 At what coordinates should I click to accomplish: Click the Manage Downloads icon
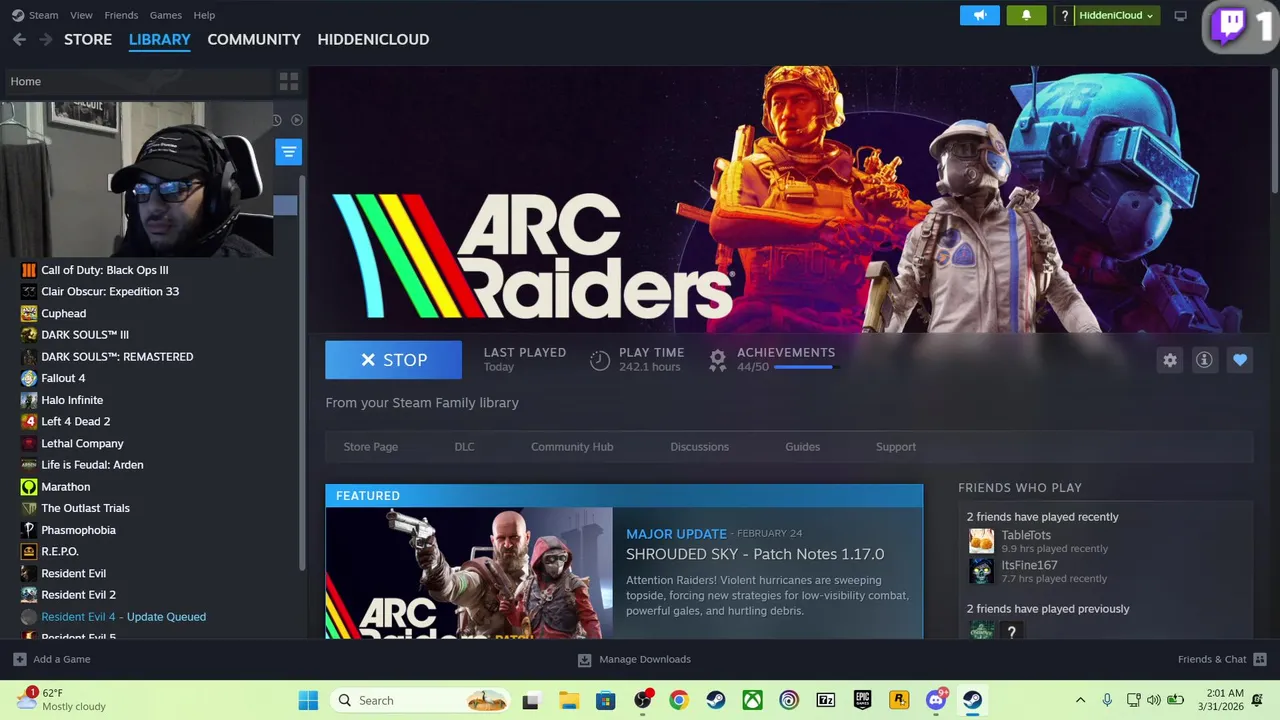pyautogui.click(x=584, y=659)
